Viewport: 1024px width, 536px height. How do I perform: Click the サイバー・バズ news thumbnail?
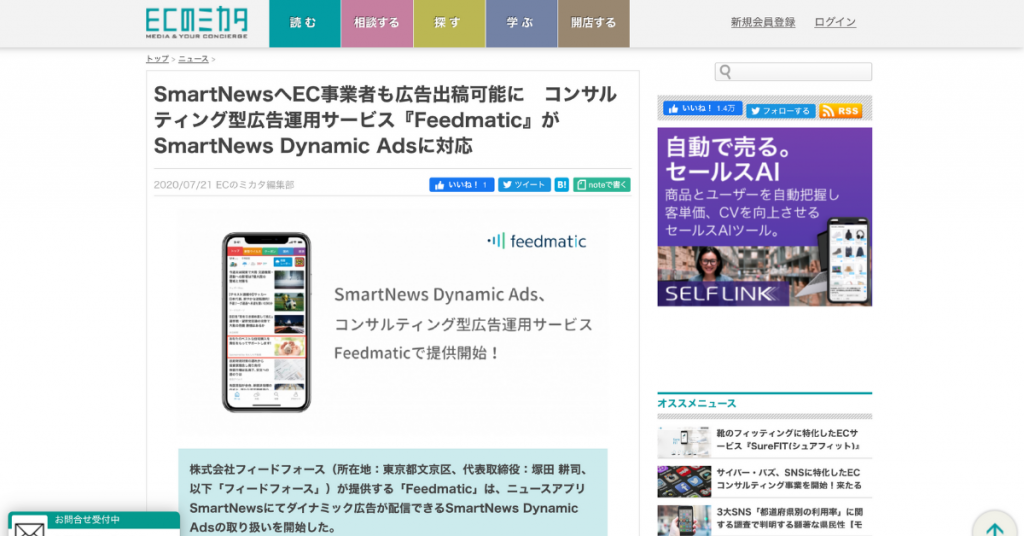(x=684, y=482)
